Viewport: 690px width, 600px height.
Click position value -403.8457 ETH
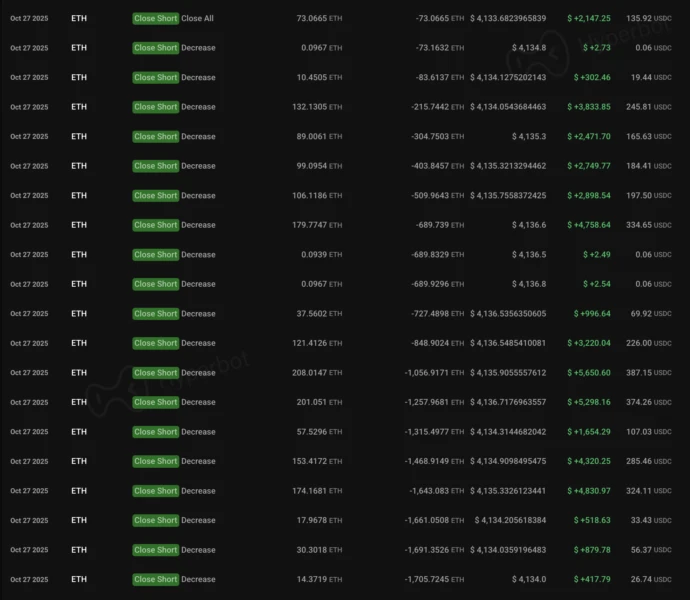(437, 166)
